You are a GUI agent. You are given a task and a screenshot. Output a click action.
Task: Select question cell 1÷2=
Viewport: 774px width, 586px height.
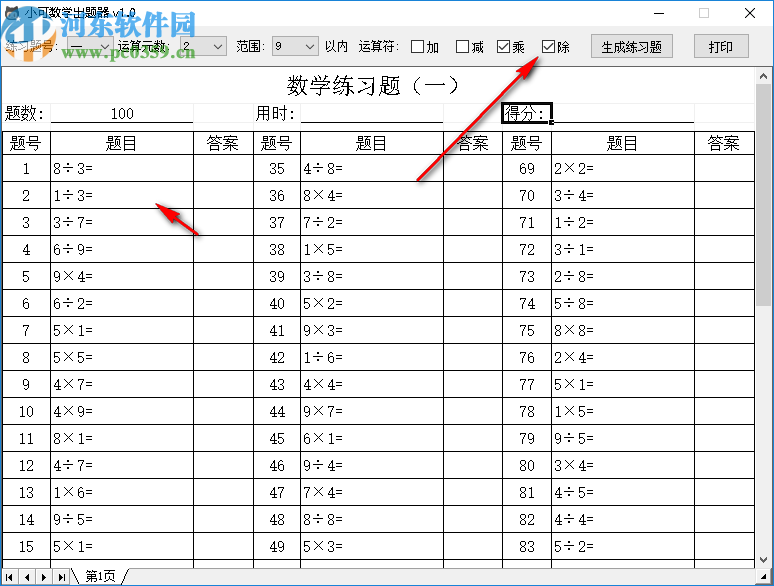click(x=623, y=222)
